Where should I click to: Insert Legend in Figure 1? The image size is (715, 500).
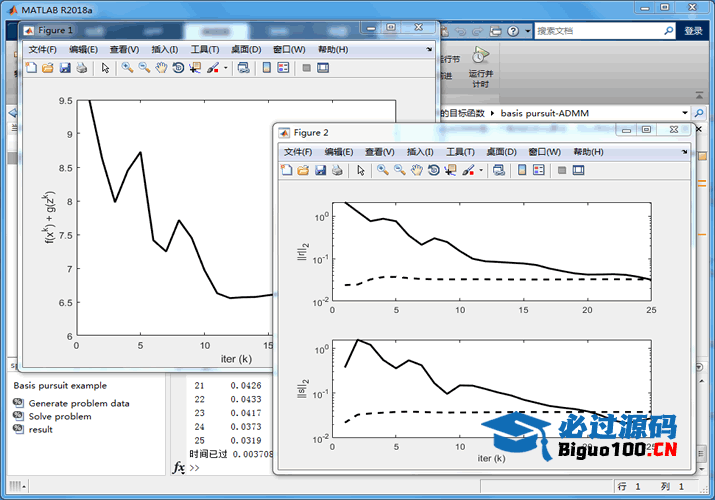point(283,68)
